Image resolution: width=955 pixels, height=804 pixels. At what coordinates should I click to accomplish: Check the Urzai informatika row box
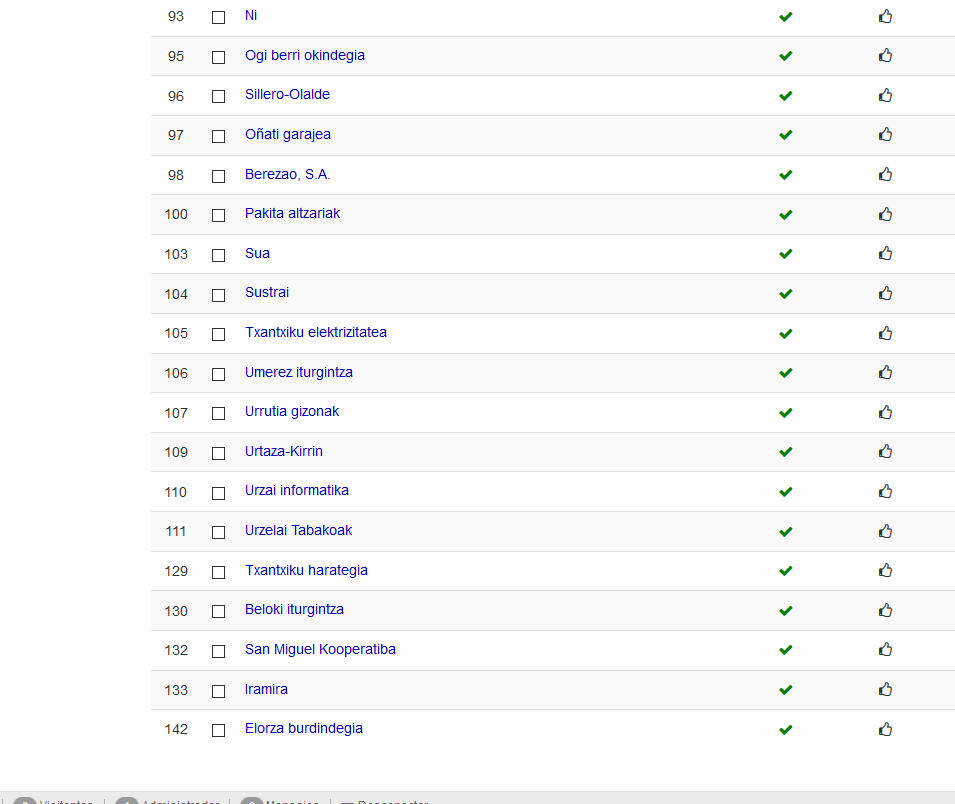pos(219,493)
